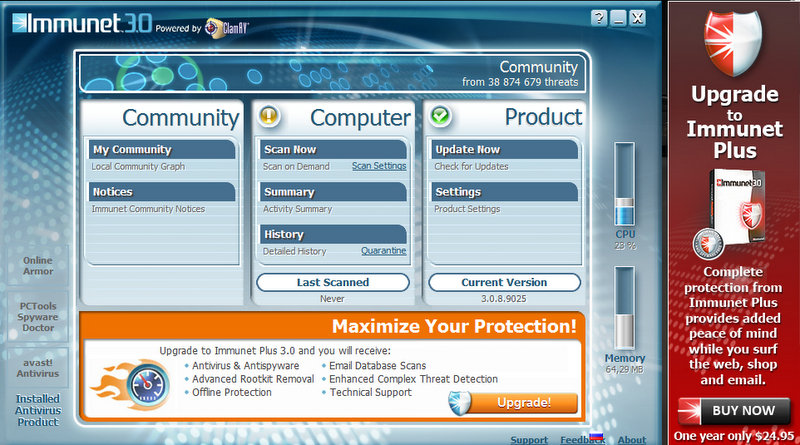Click 'One year only $24.95' text
800x445 pixels.
[734, 436]
